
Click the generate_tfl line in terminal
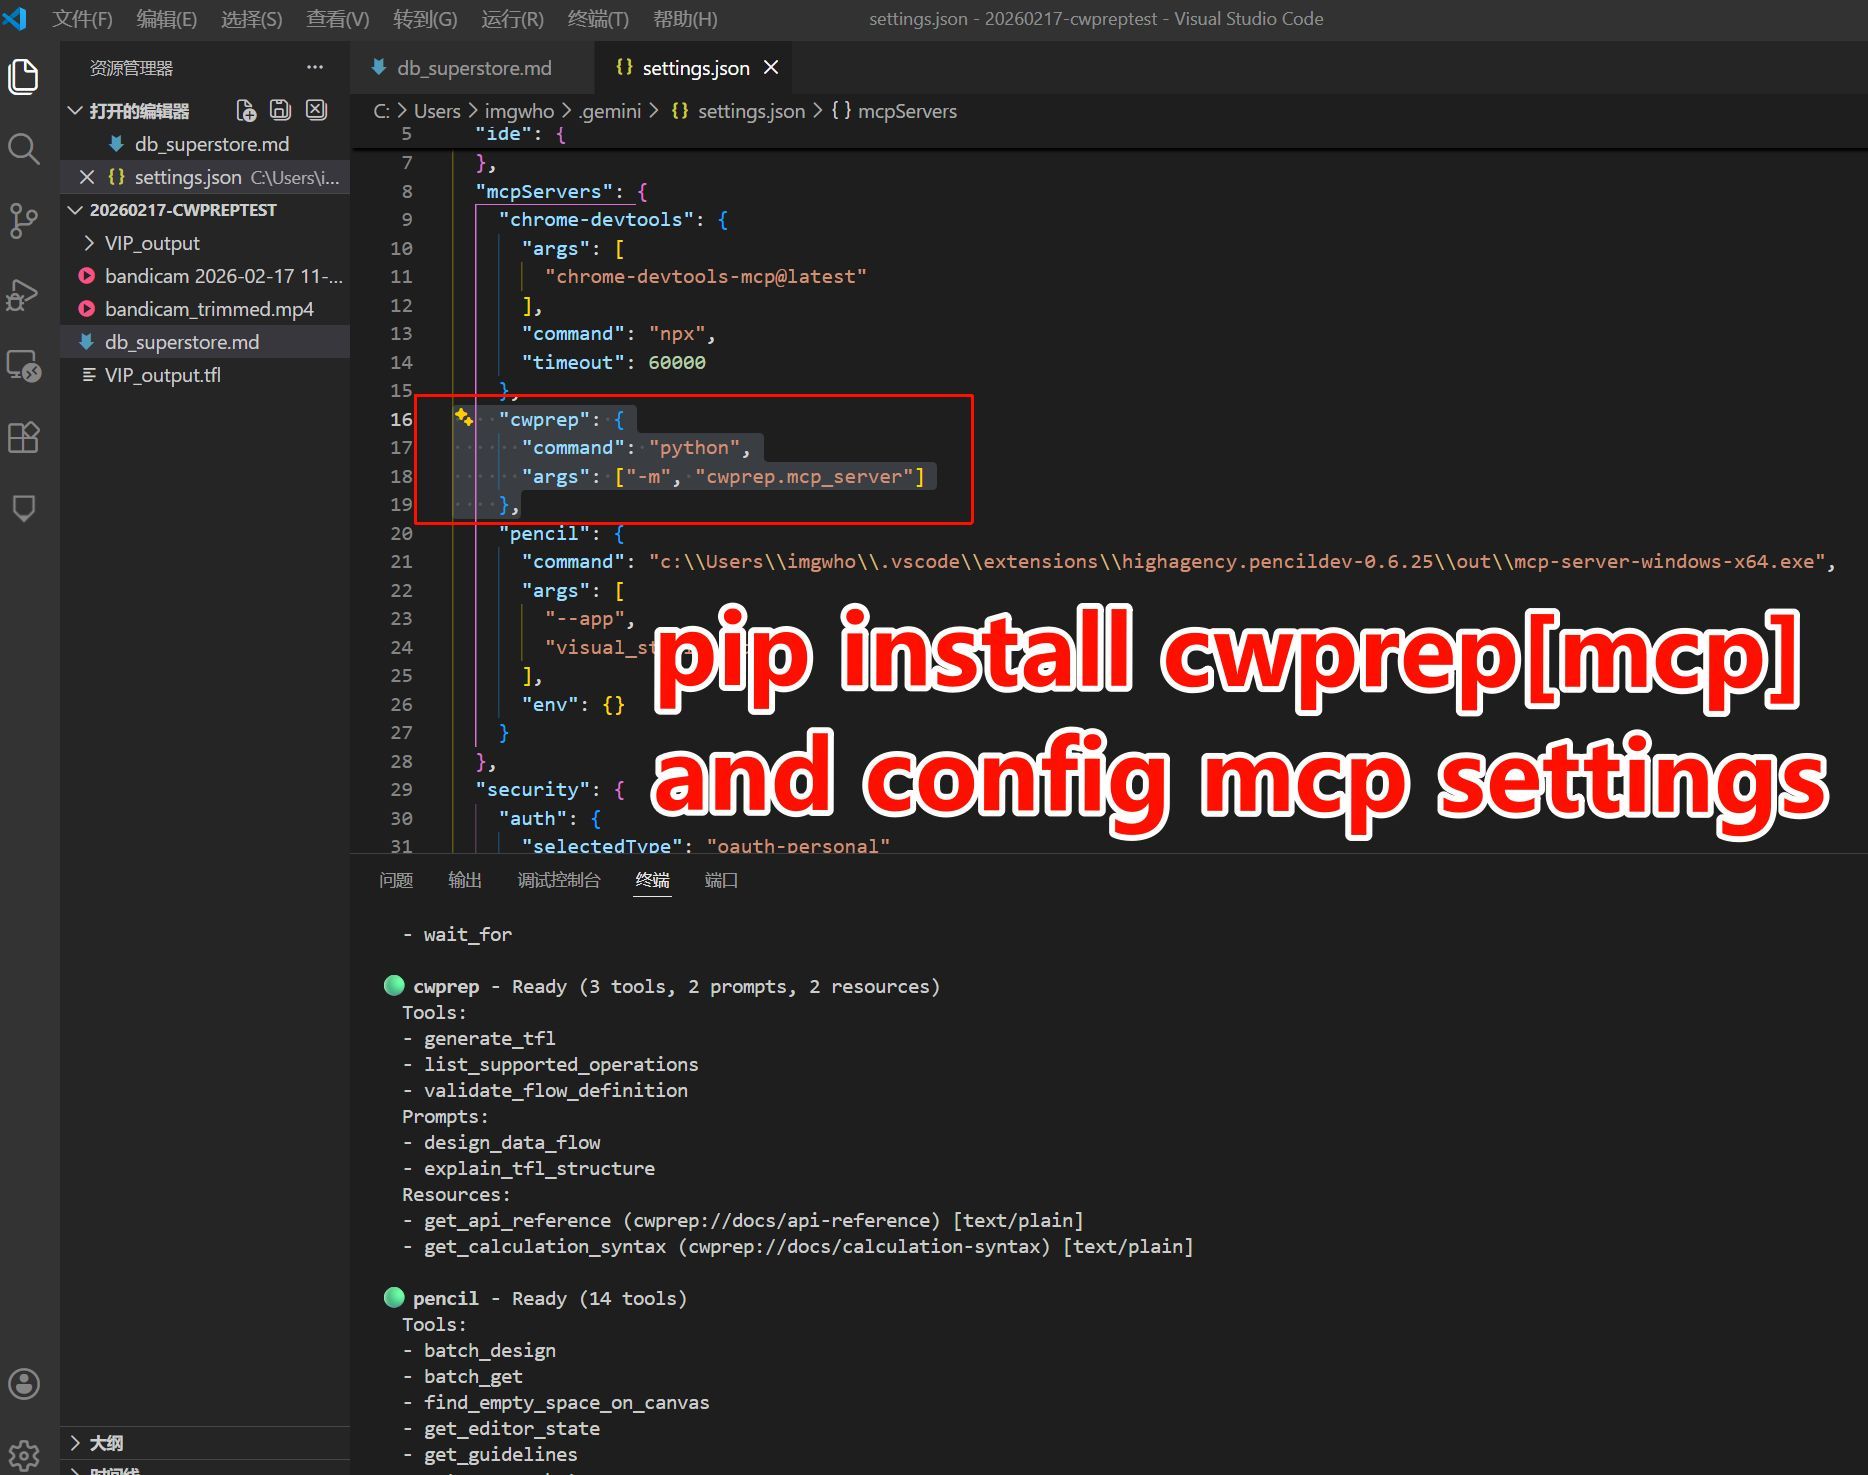(x=489, y=1038)
